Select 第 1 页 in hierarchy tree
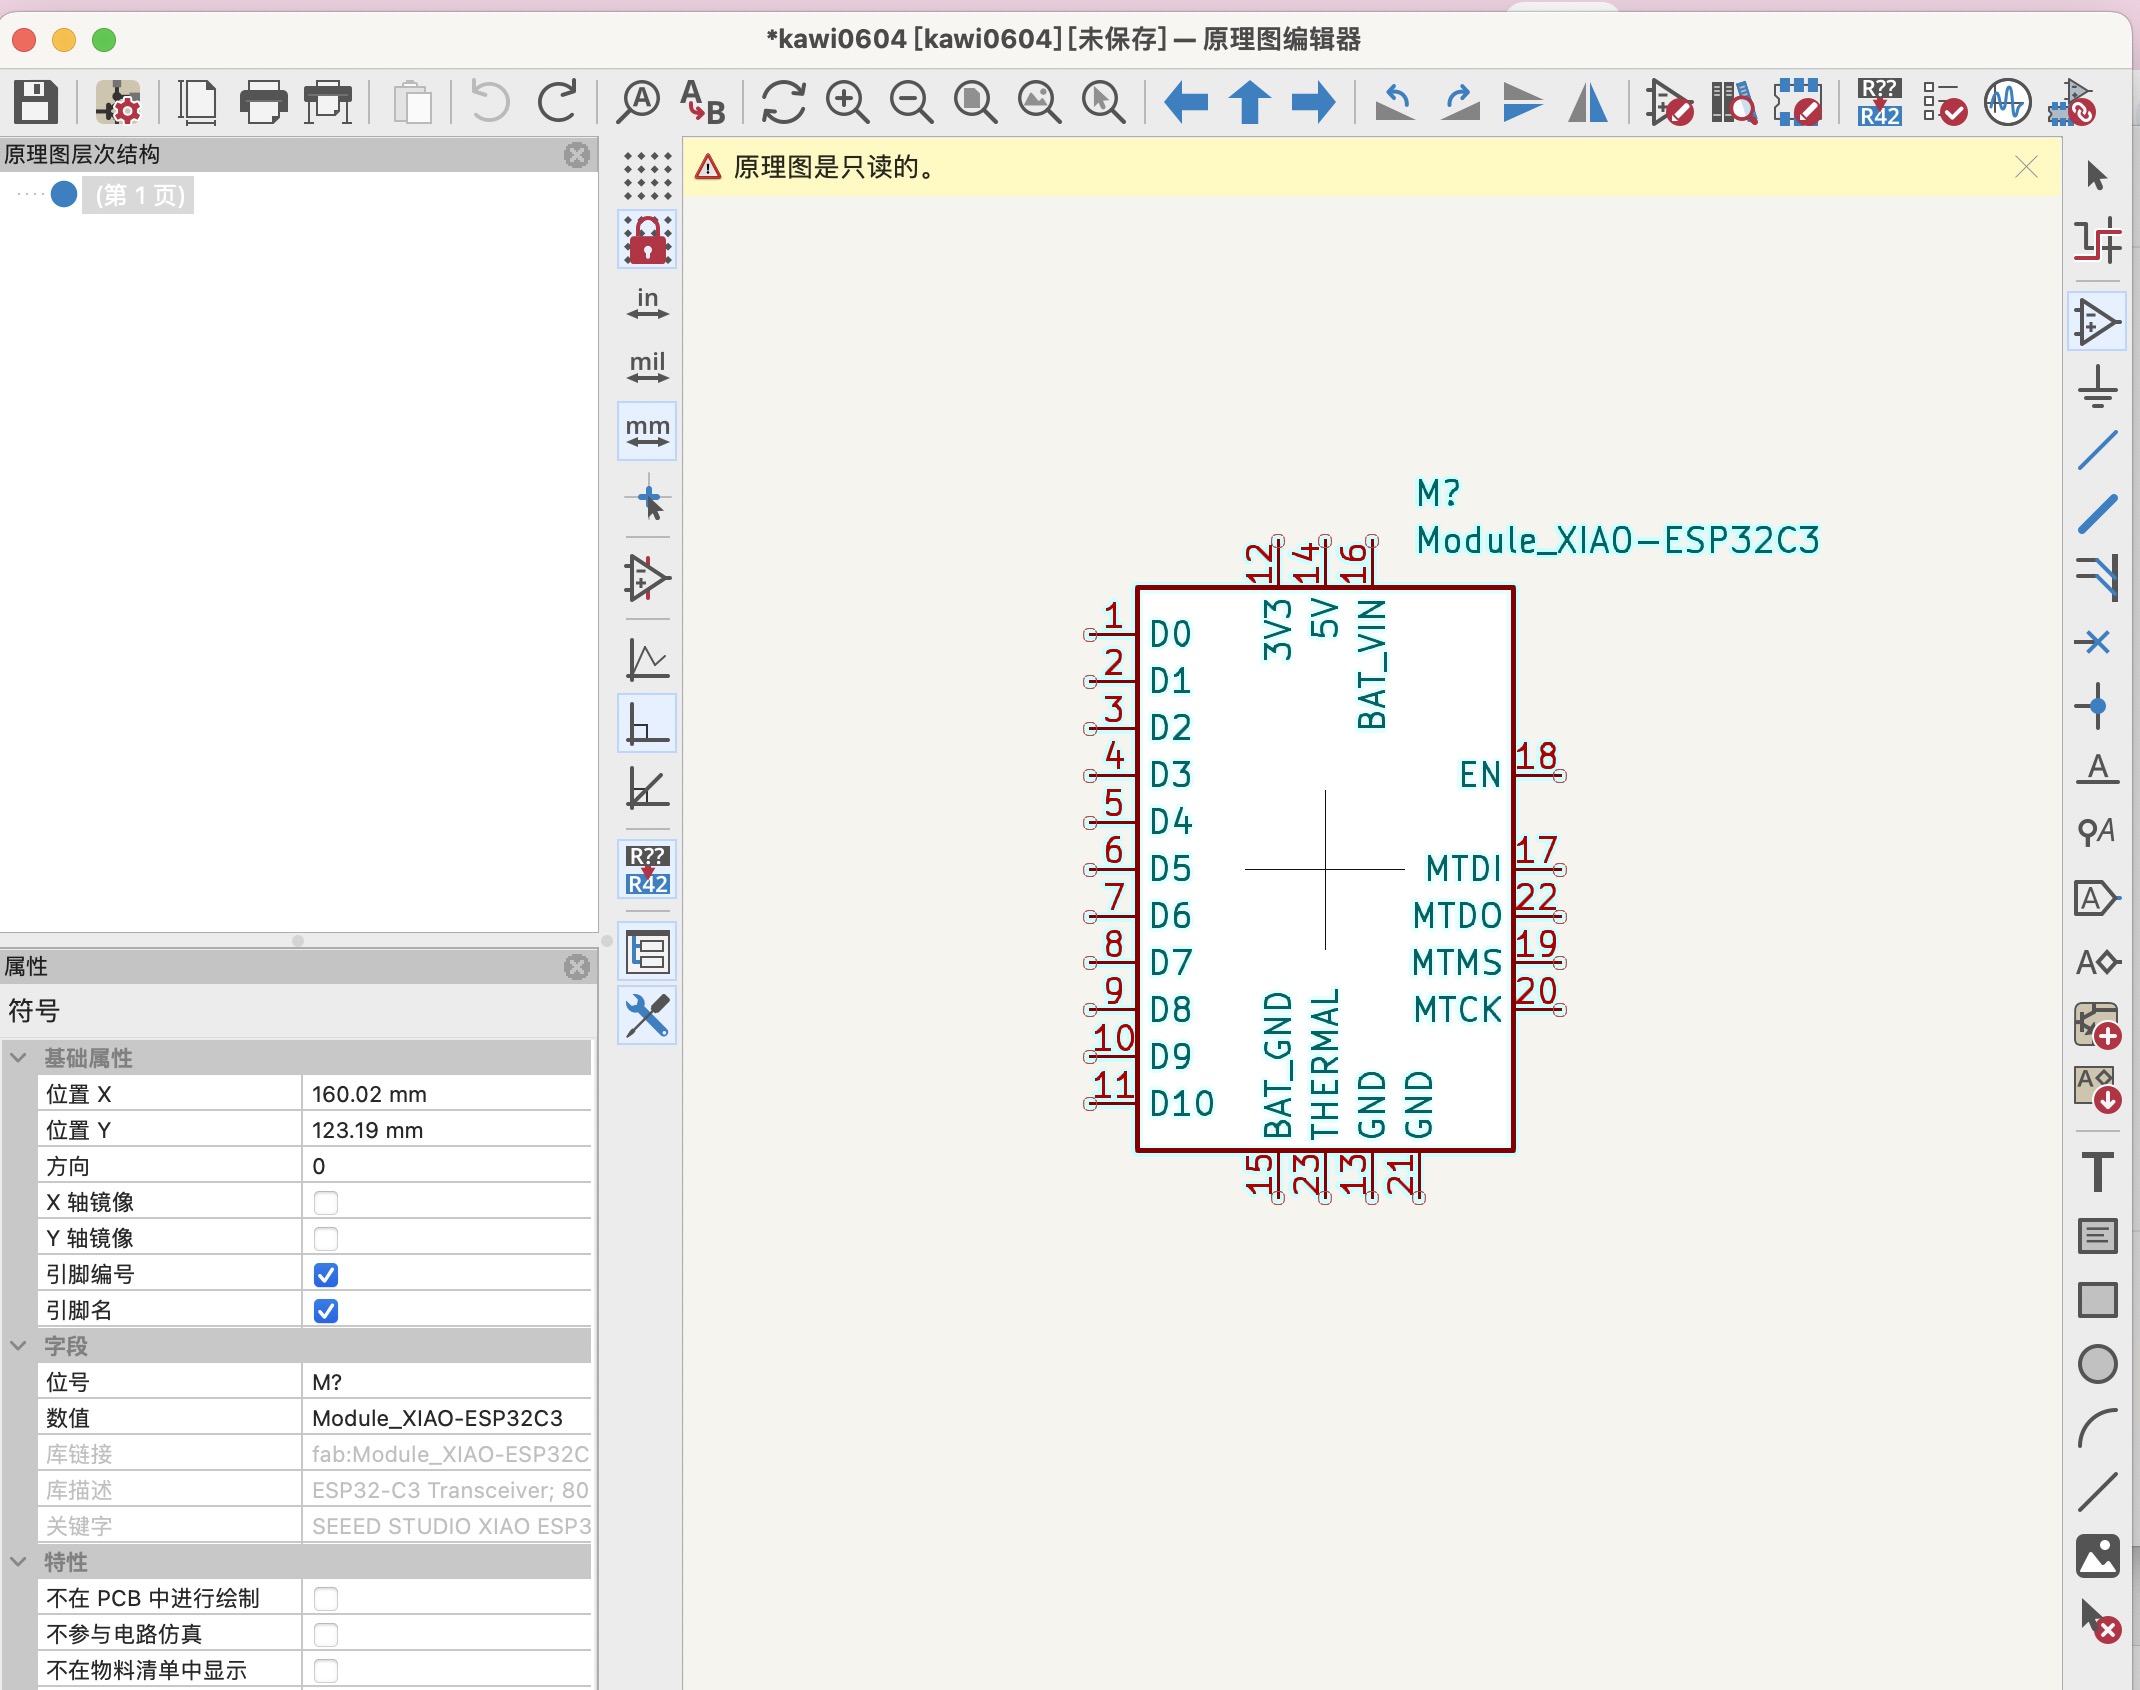The image size is (2140, 1690). 140,195
